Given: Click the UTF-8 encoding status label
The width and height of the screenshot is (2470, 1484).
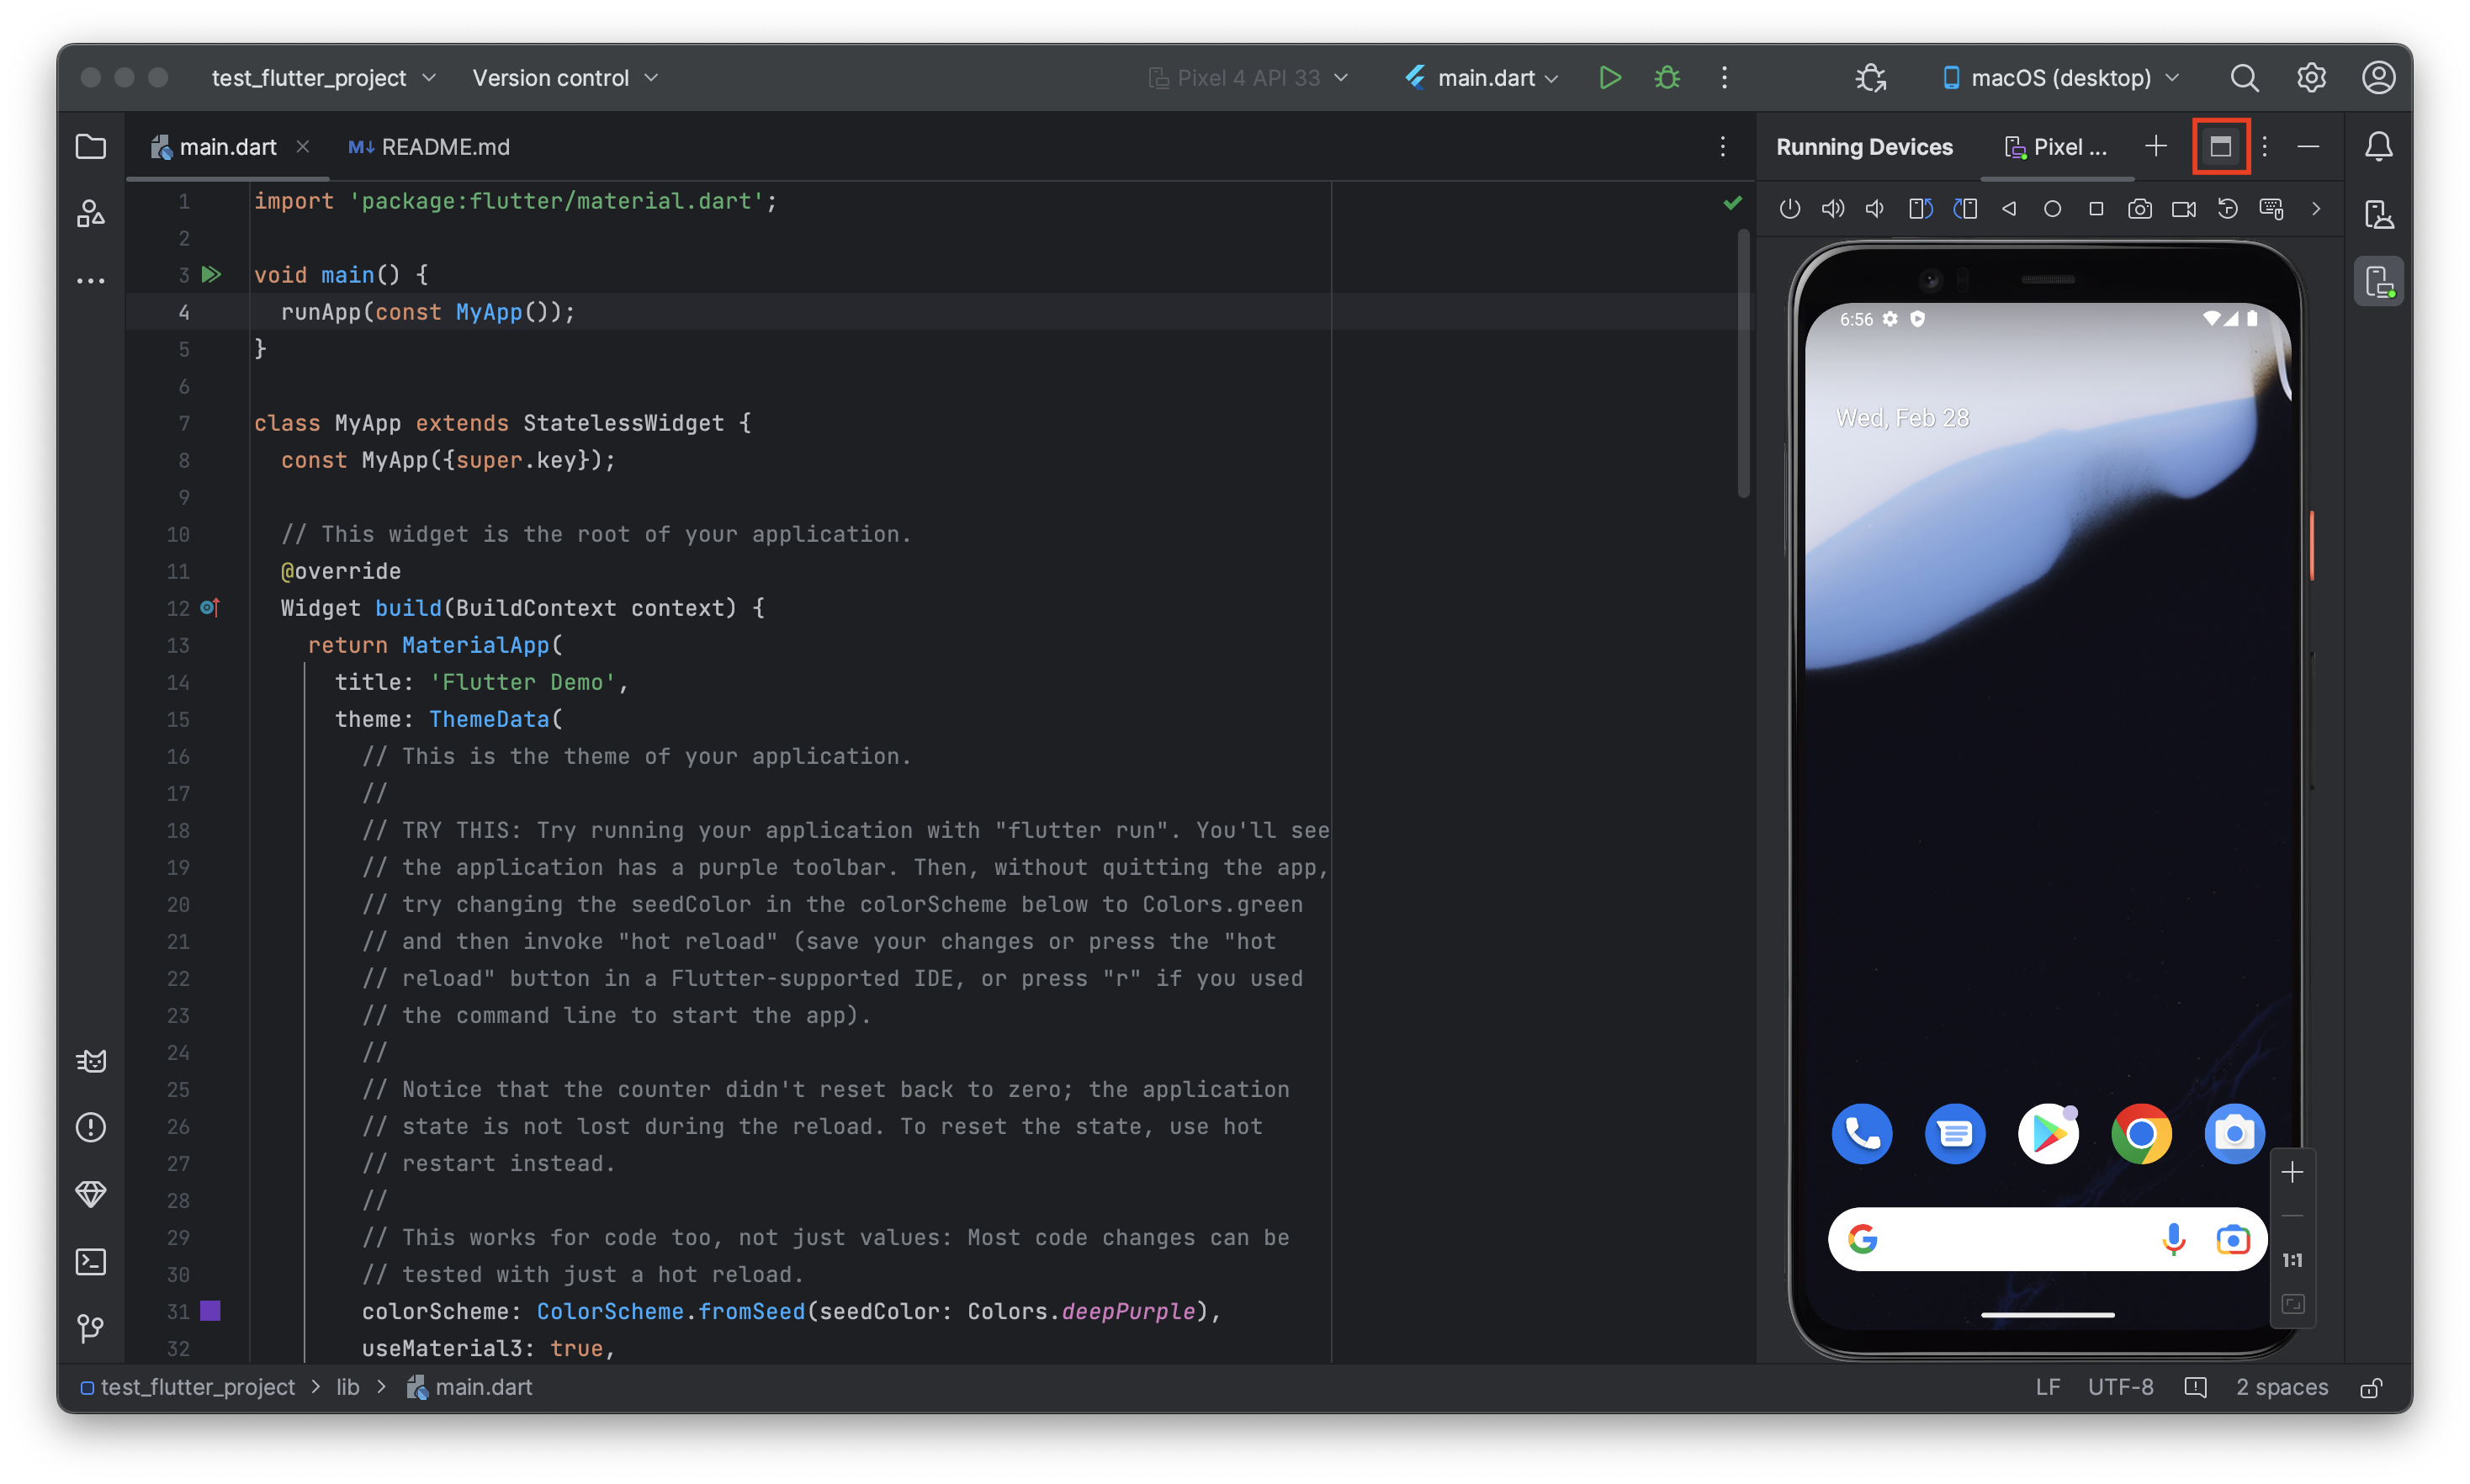Looking at the screenshot, I should [2120, 1387].
